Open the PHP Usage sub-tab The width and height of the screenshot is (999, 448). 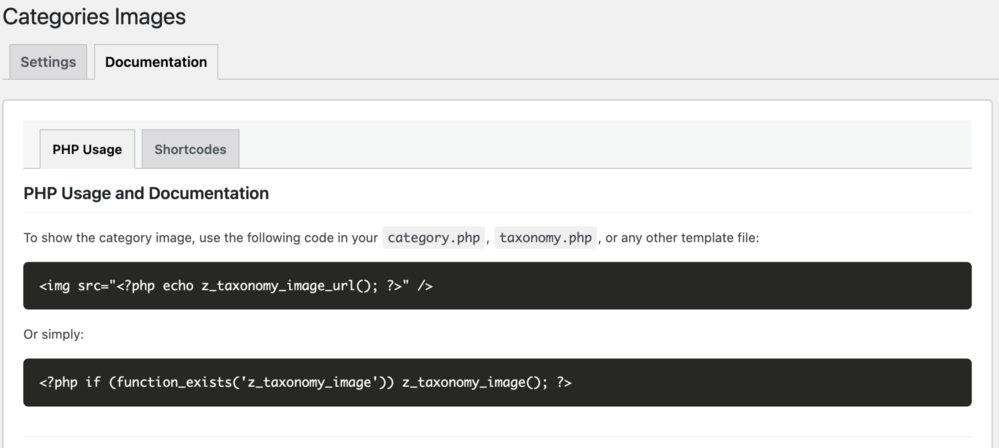(87, 149)
